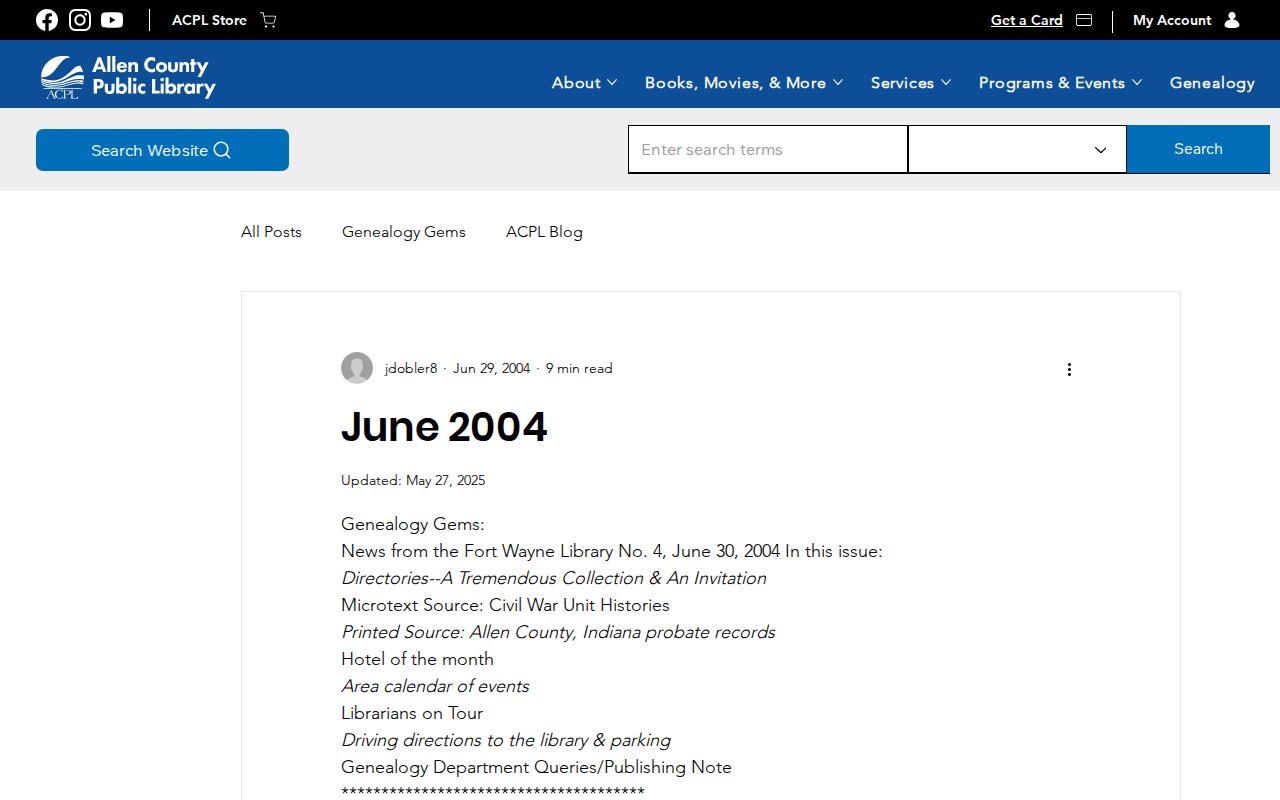1280x800 pixels.
Task: Open the ACPL Facebook page
Action: pos(47,20)
